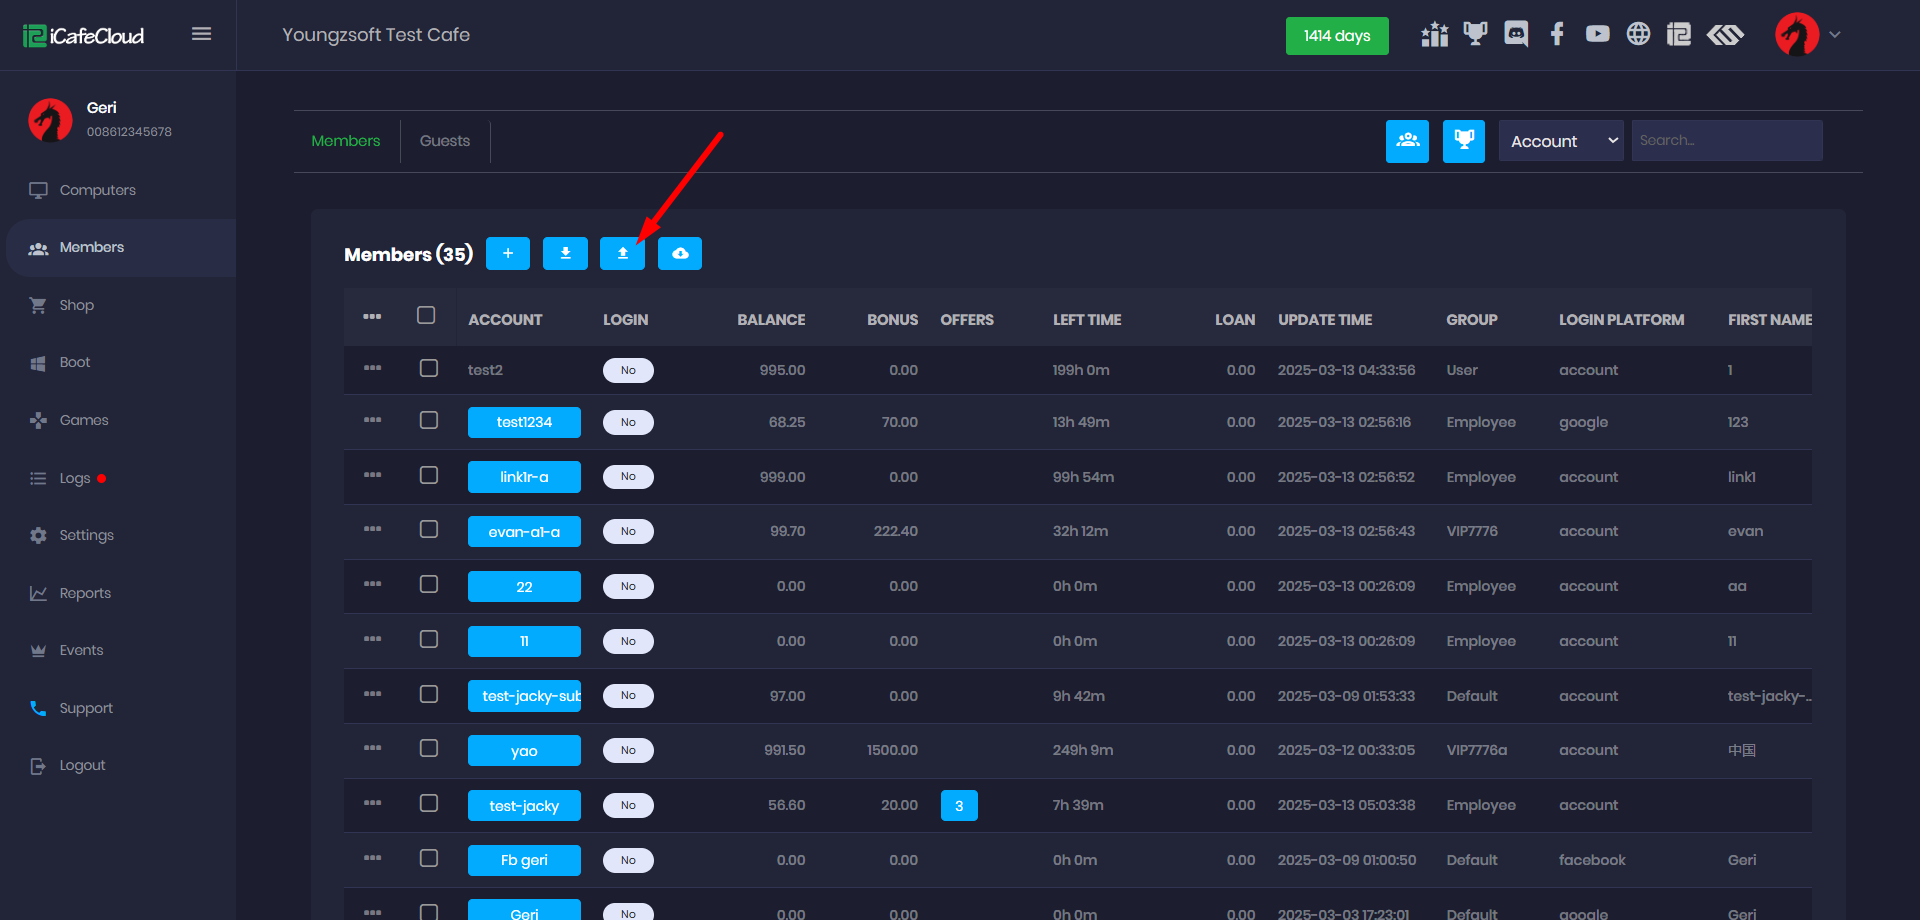Switch to the Guests tab

[x=445, y=141]
